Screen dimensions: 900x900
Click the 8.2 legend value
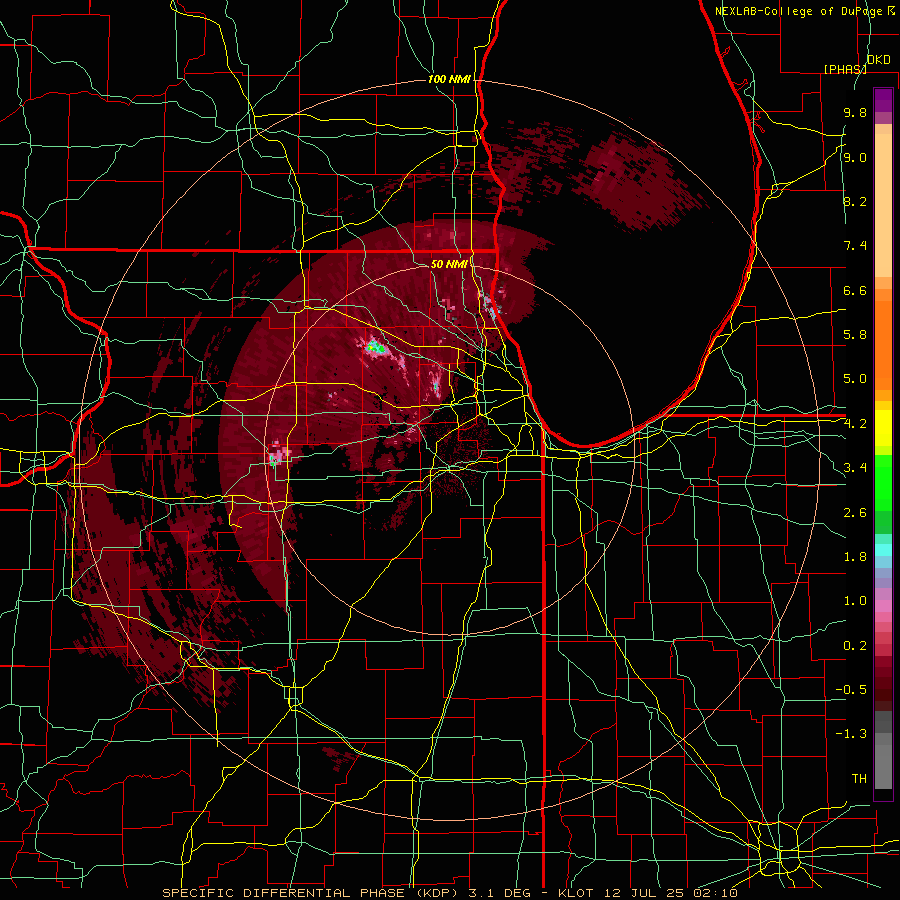tap(855, 201)
